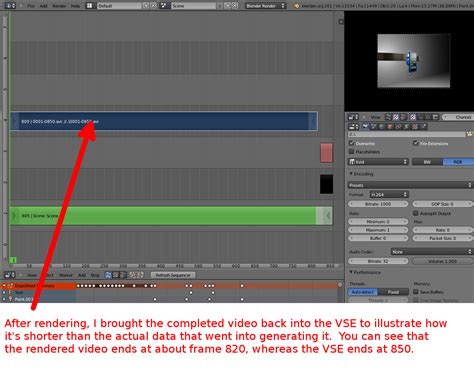Open the editor type selector in top info bar
Viewport: 474px width, 376px height.
(x=10, y=6)
